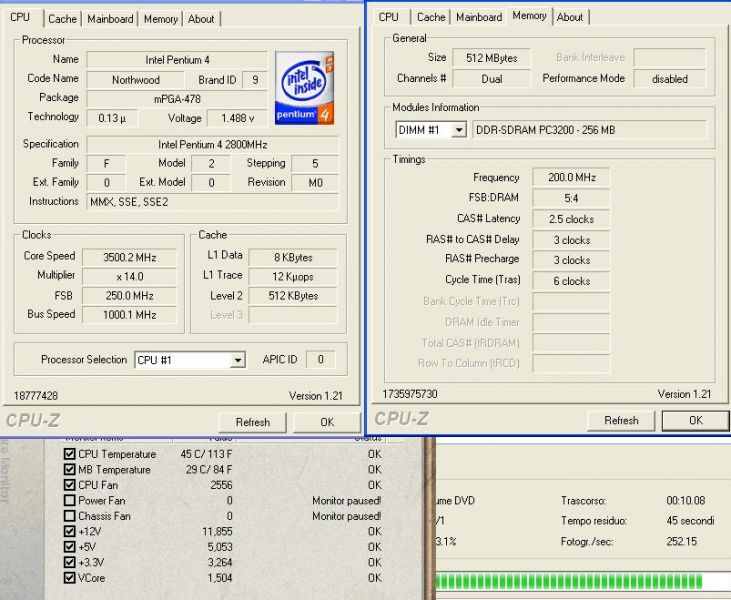Screen dimensions: 731x600
Task: Click the 512 MBytes memory size field
Action: (491, 58)
